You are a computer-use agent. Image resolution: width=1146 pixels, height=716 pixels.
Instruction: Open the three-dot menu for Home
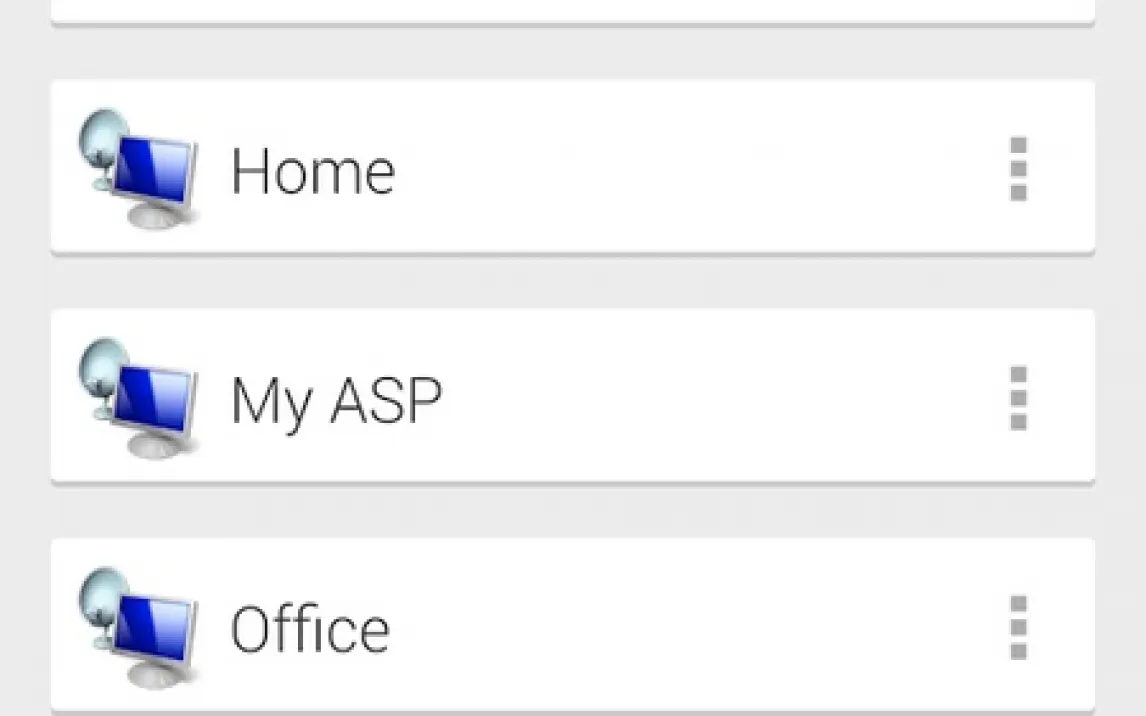coord(1018,168)
